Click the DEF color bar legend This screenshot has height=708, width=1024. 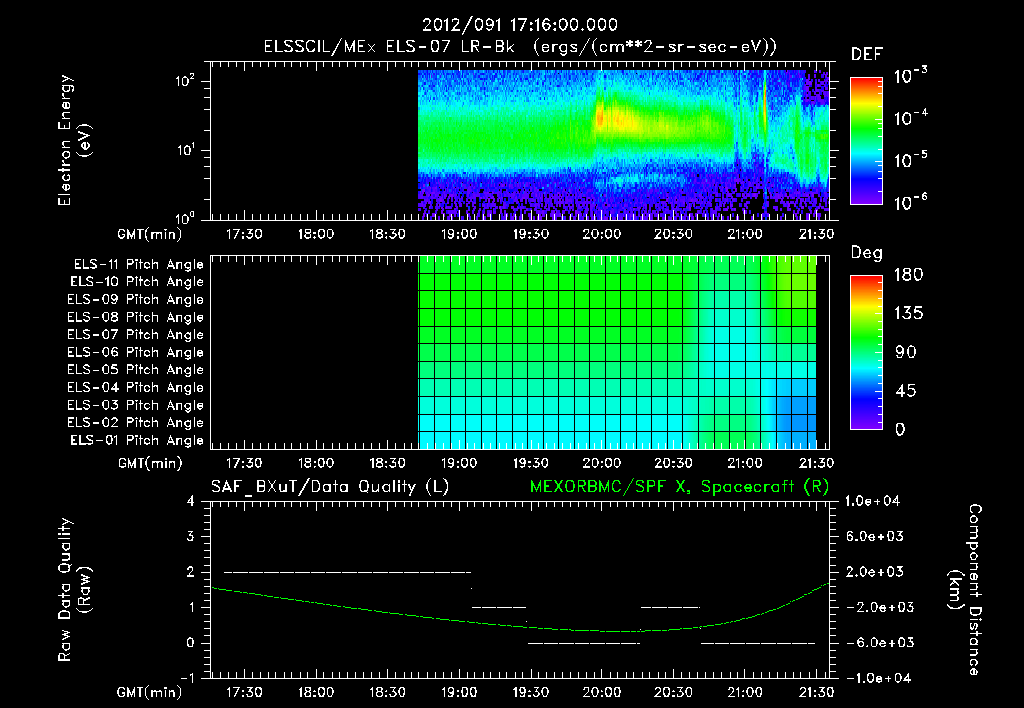coord(866,141)
